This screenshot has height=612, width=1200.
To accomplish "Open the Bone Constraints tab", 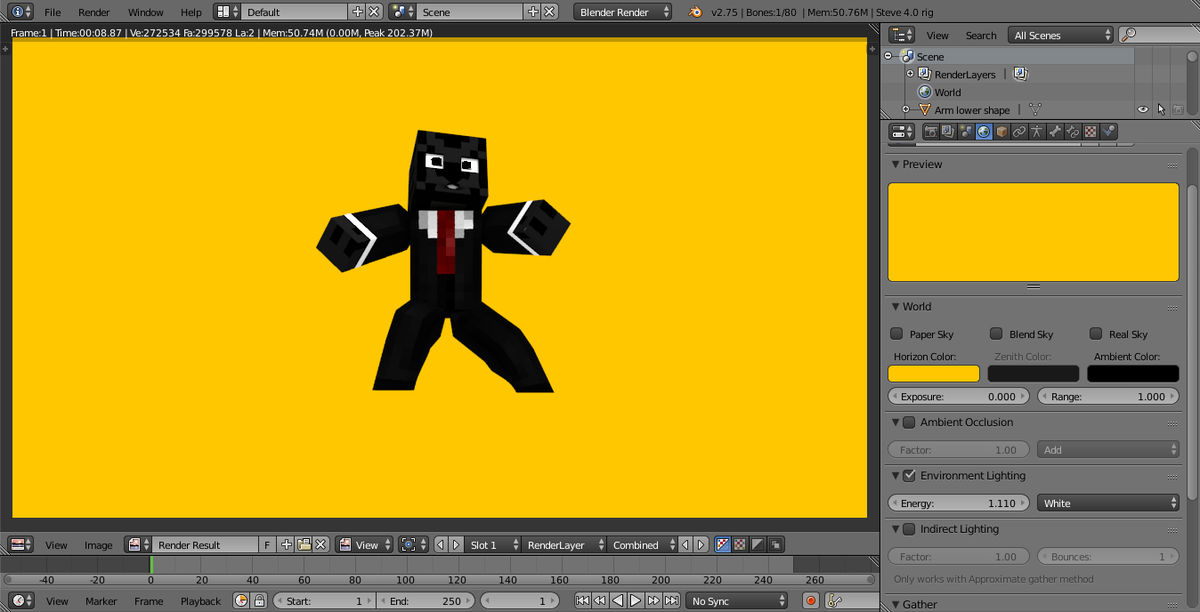I will [x=1072, y=131].
